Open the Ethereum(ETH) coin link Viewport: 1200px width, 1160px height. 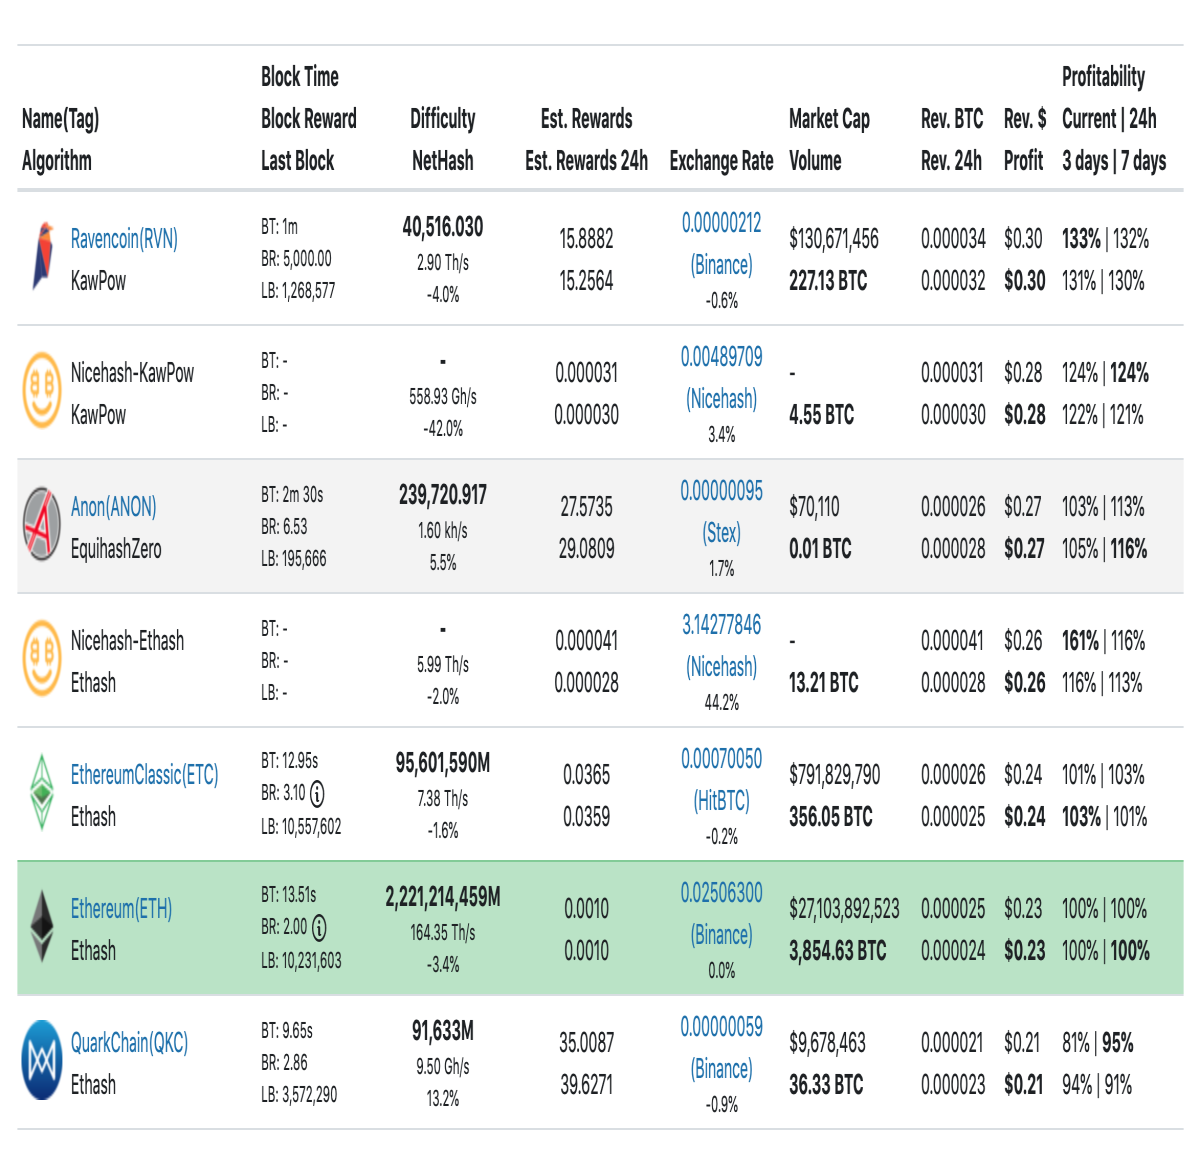[x=121, y=909]
